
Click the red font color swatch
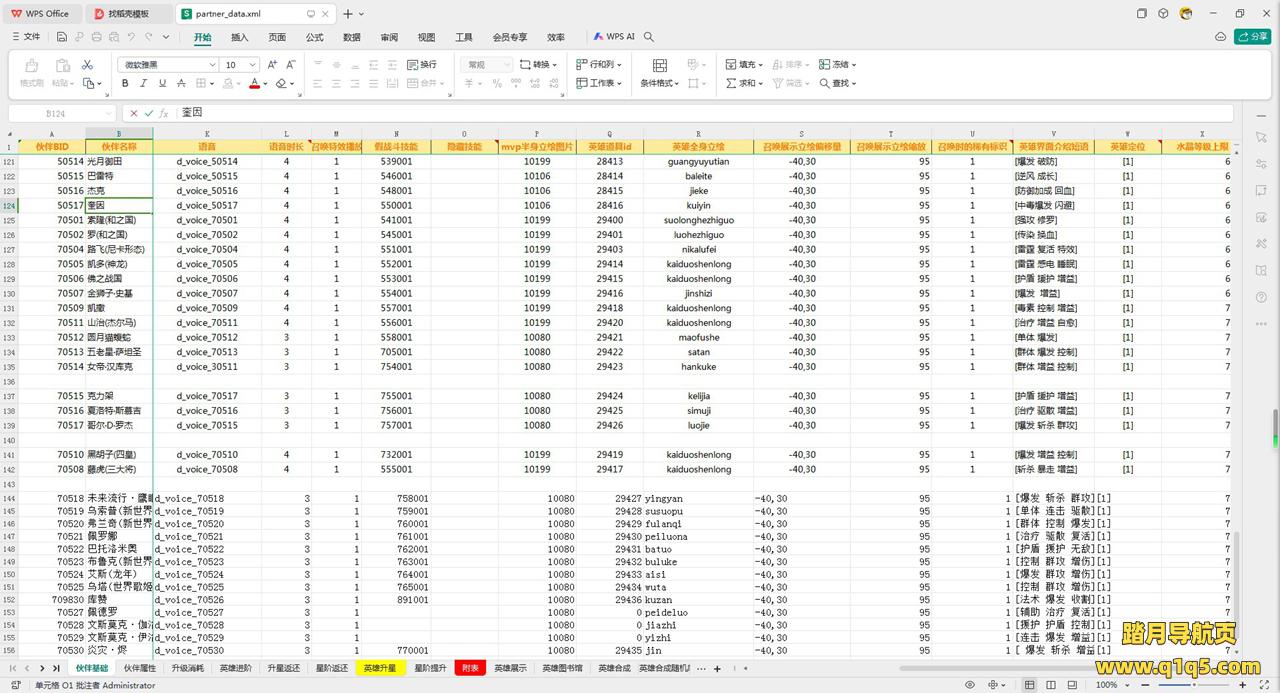click(254, 84)
